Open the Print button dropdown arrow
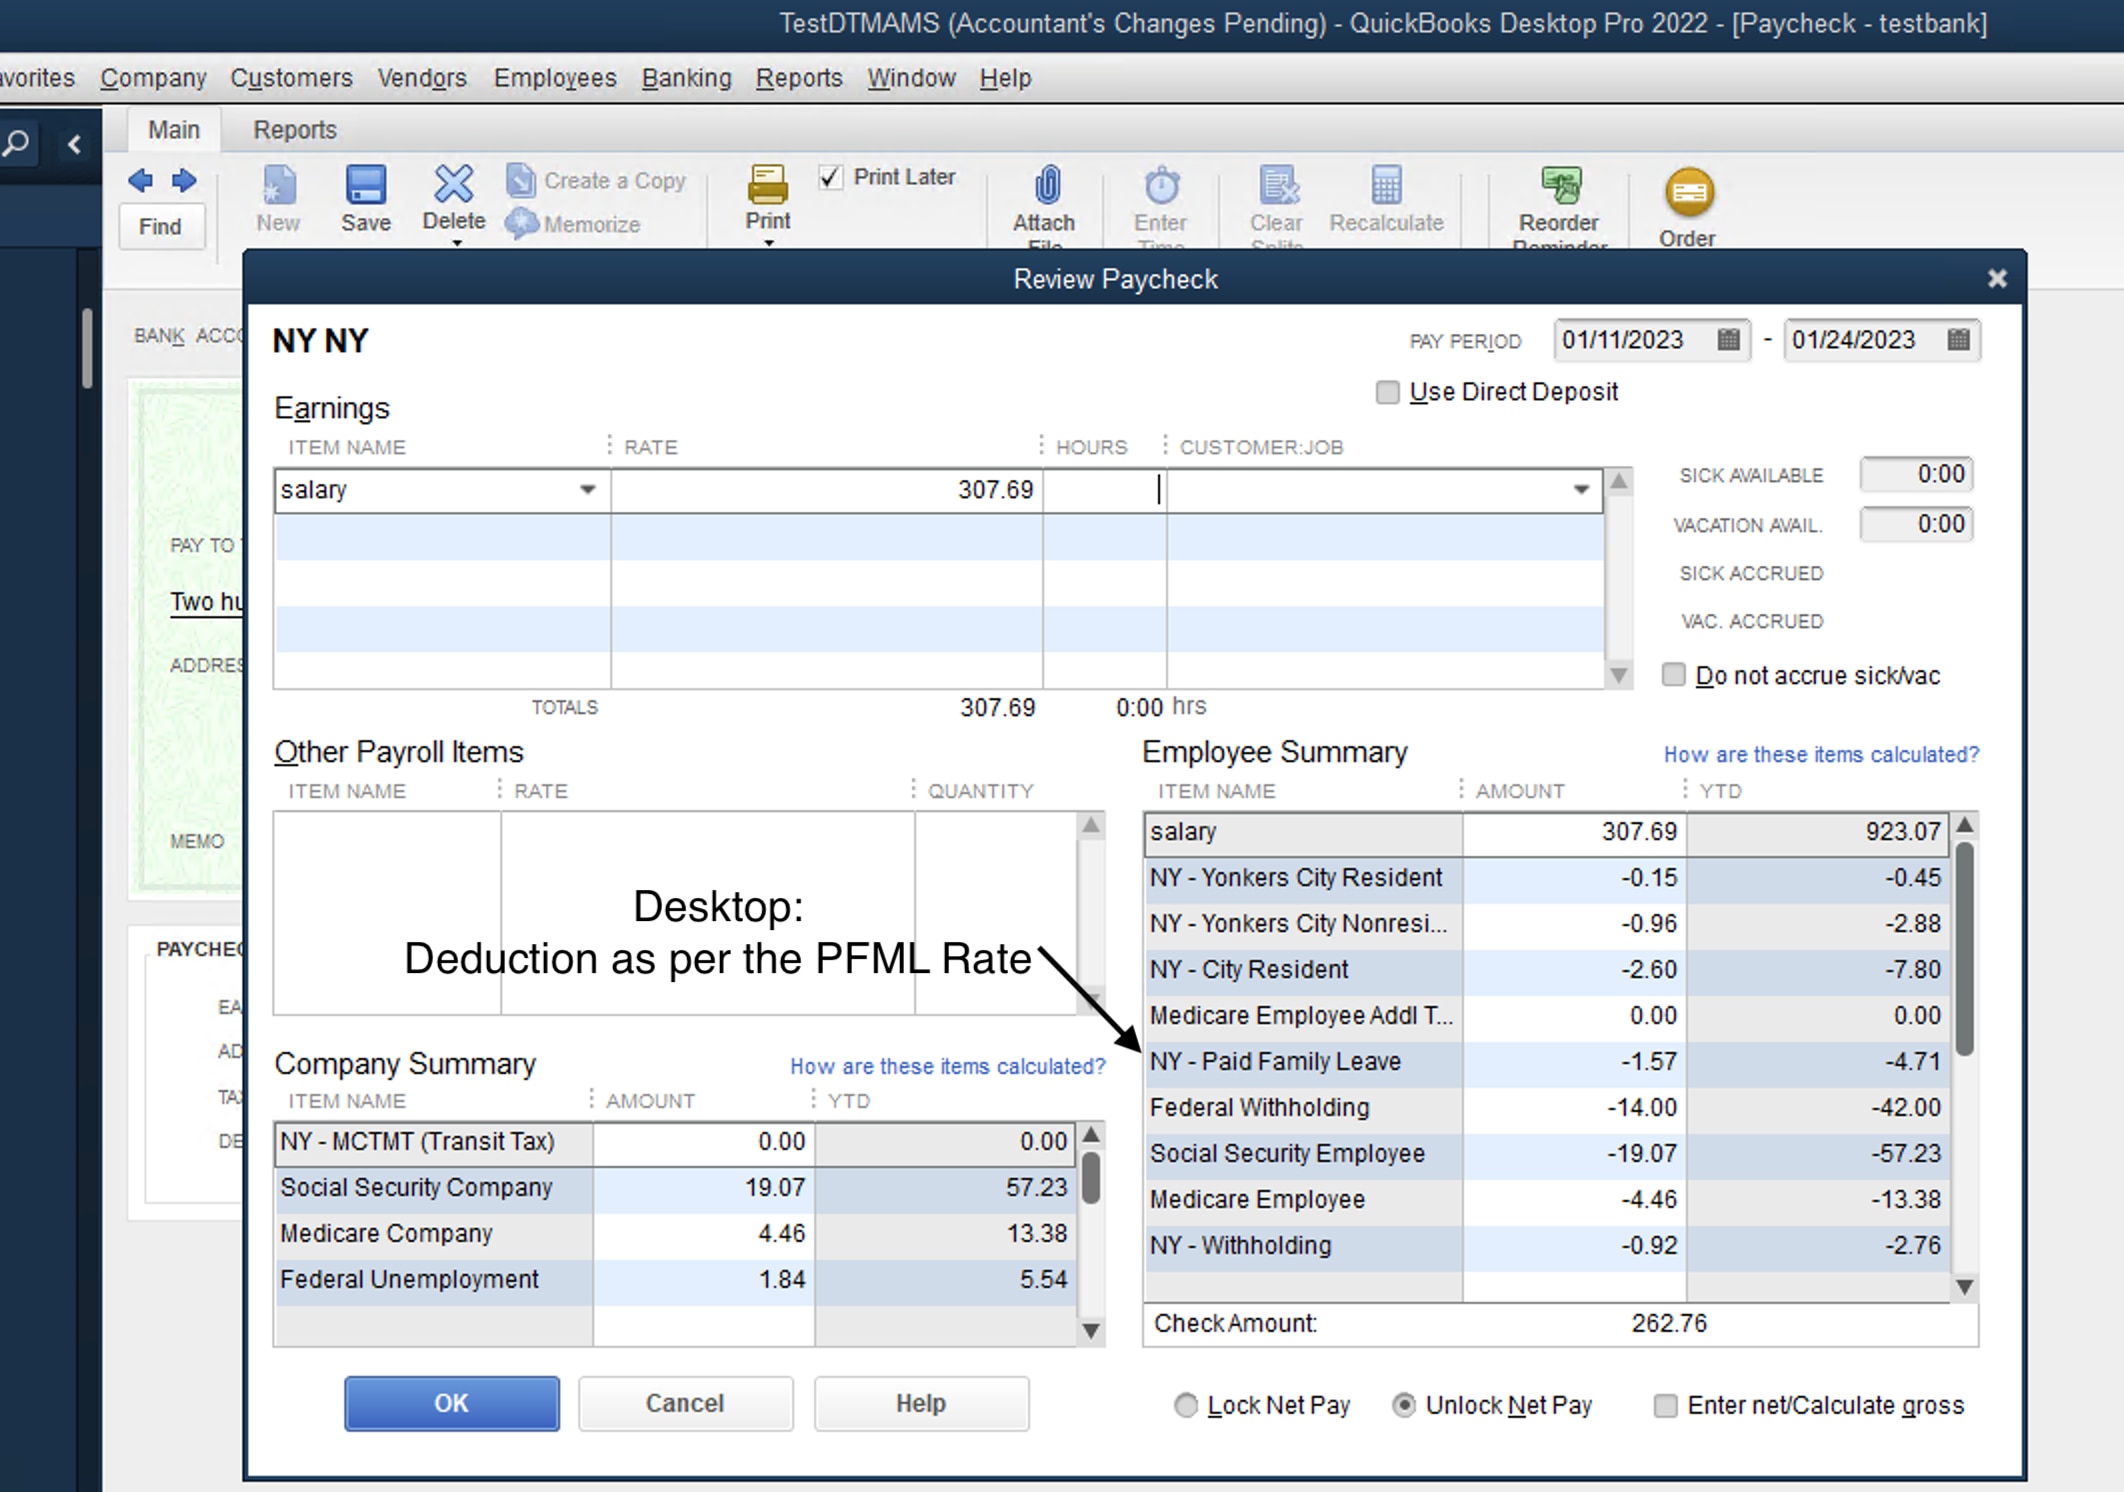The width and height of the screenshot is (2124, 1492). coord(769,243)
